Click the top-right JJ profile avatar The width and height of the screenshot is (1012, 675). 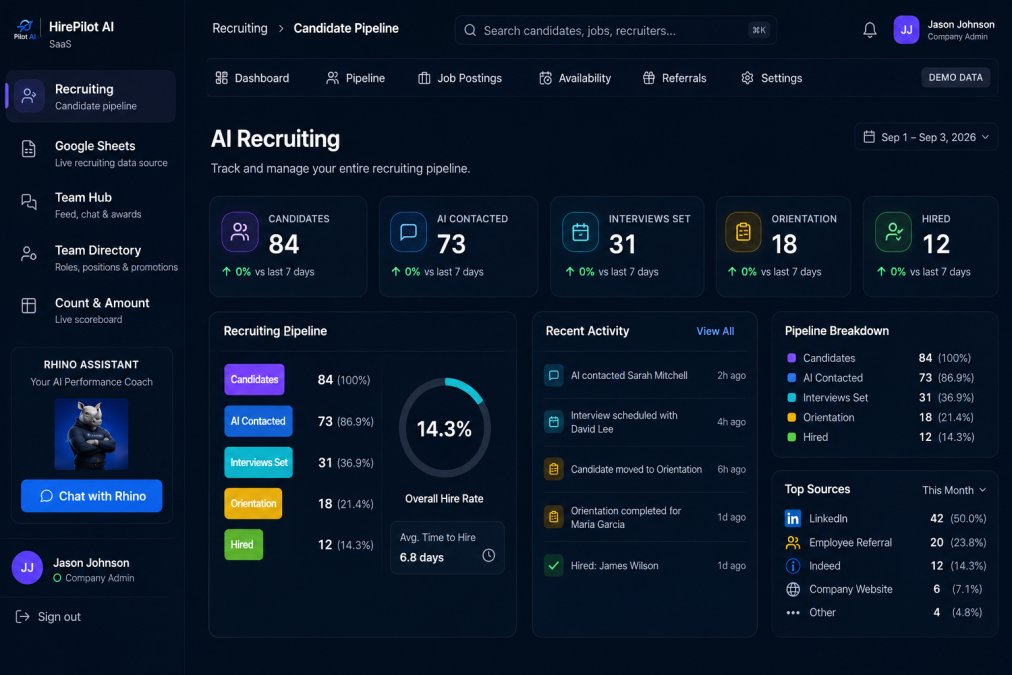pyautogui.click(x=906, y=30)
